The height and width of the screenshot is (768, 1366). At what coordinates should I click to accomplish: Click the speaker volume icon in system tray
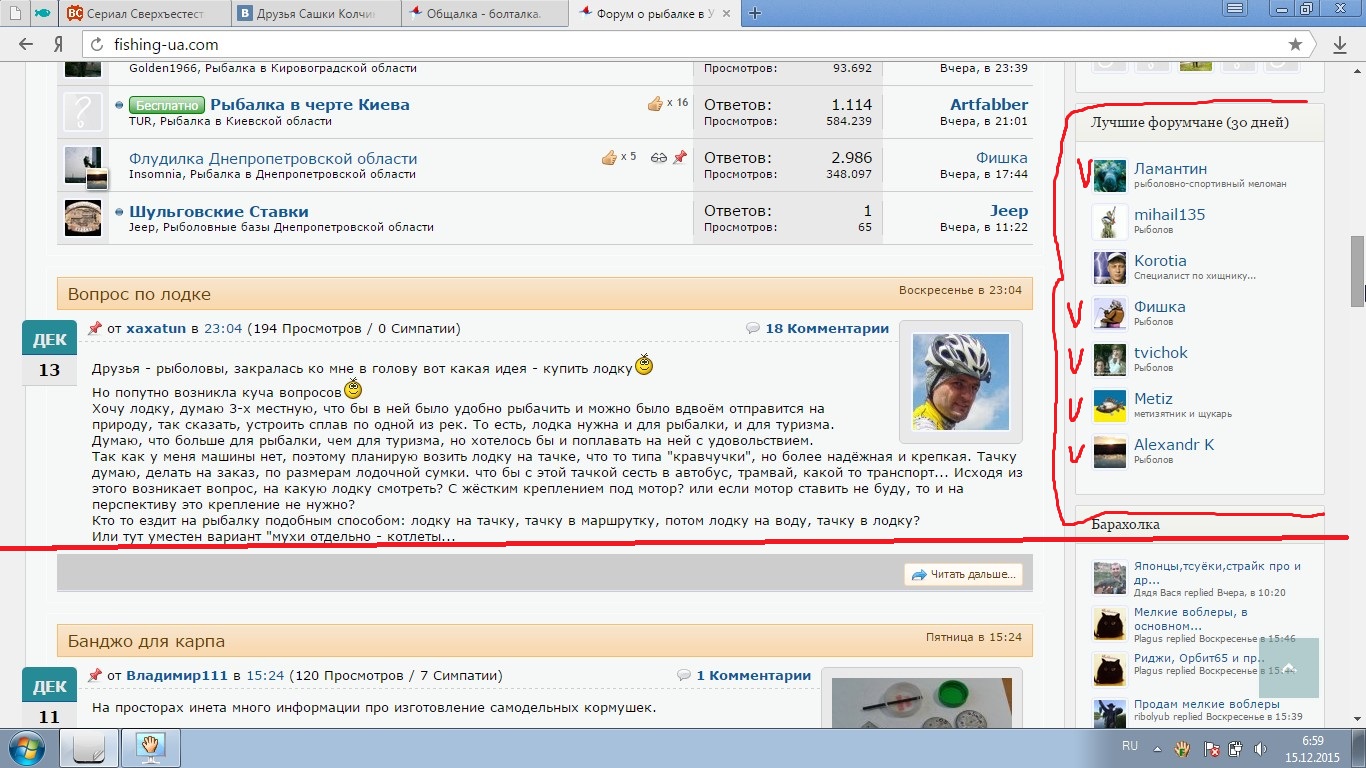click(x=1258, y=748)
